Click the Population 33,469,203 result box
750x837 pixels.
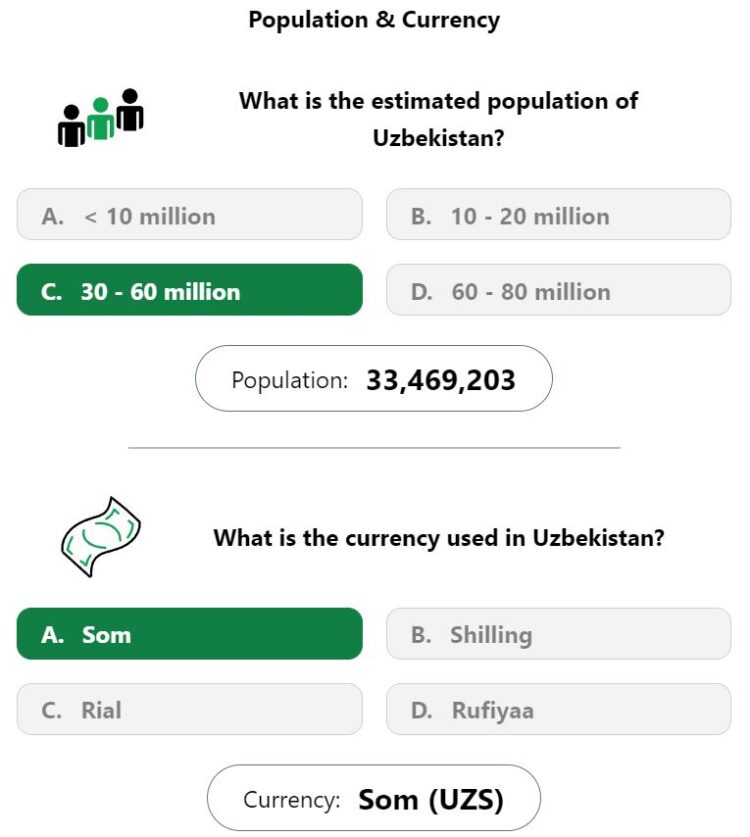(374, 378)
